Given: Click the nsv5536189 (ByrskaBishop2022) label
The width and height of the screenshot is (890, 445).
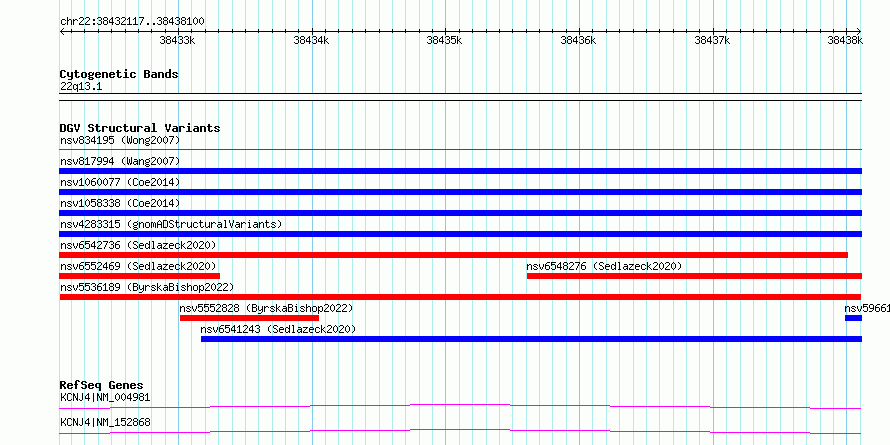Looking at the screenshot, I should (x=147, y=287).
